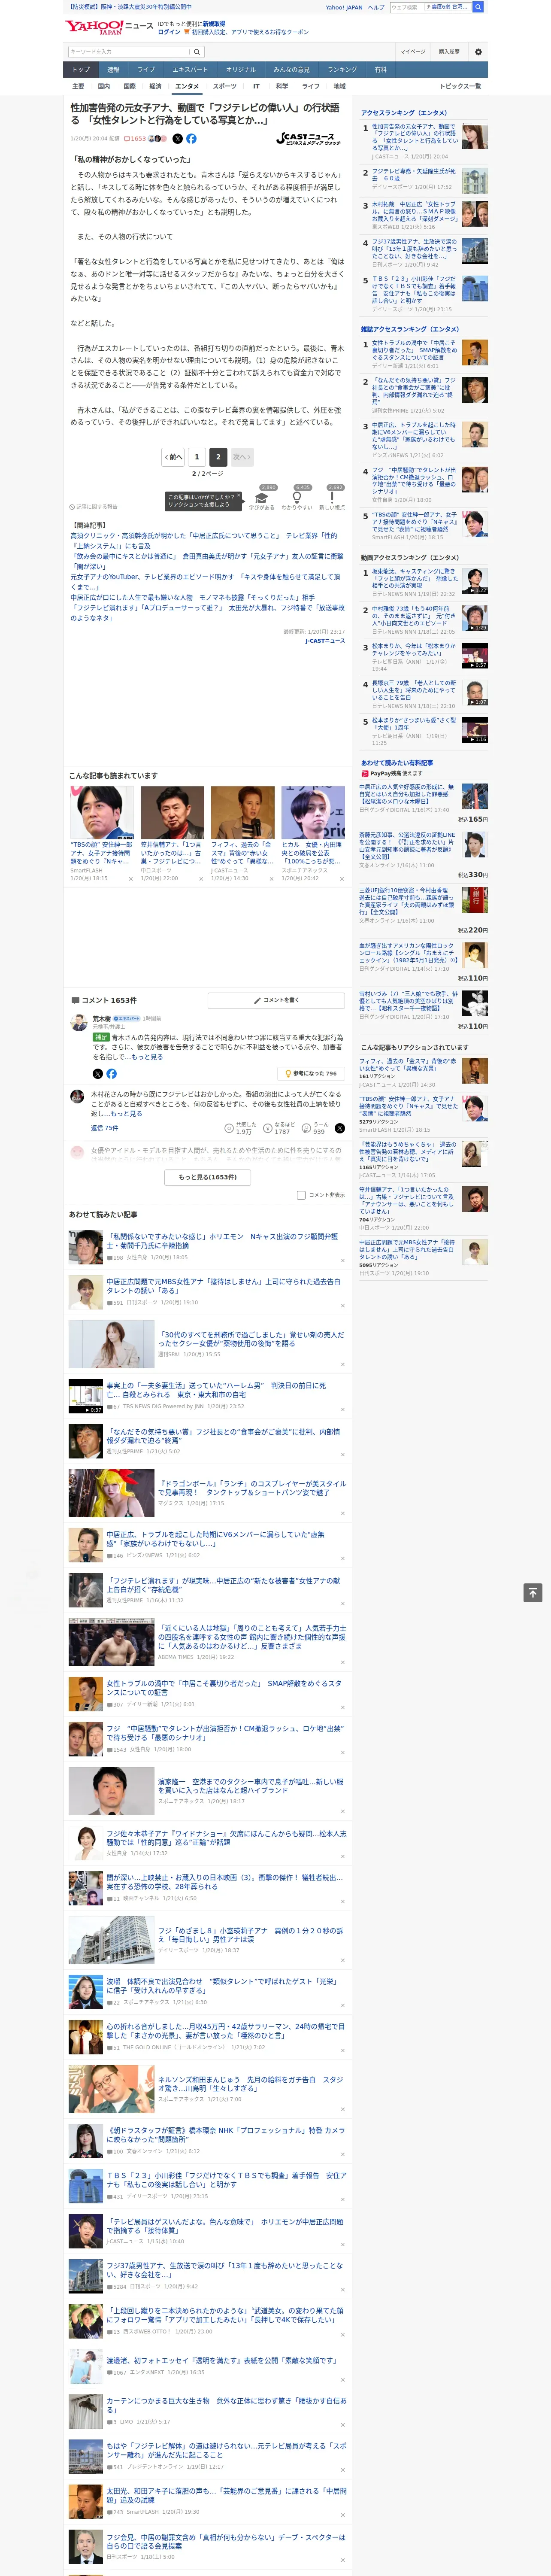Report the article via 記事に関する報告
This screenshot has height=2576, width=551.
[x=93, y=507]
